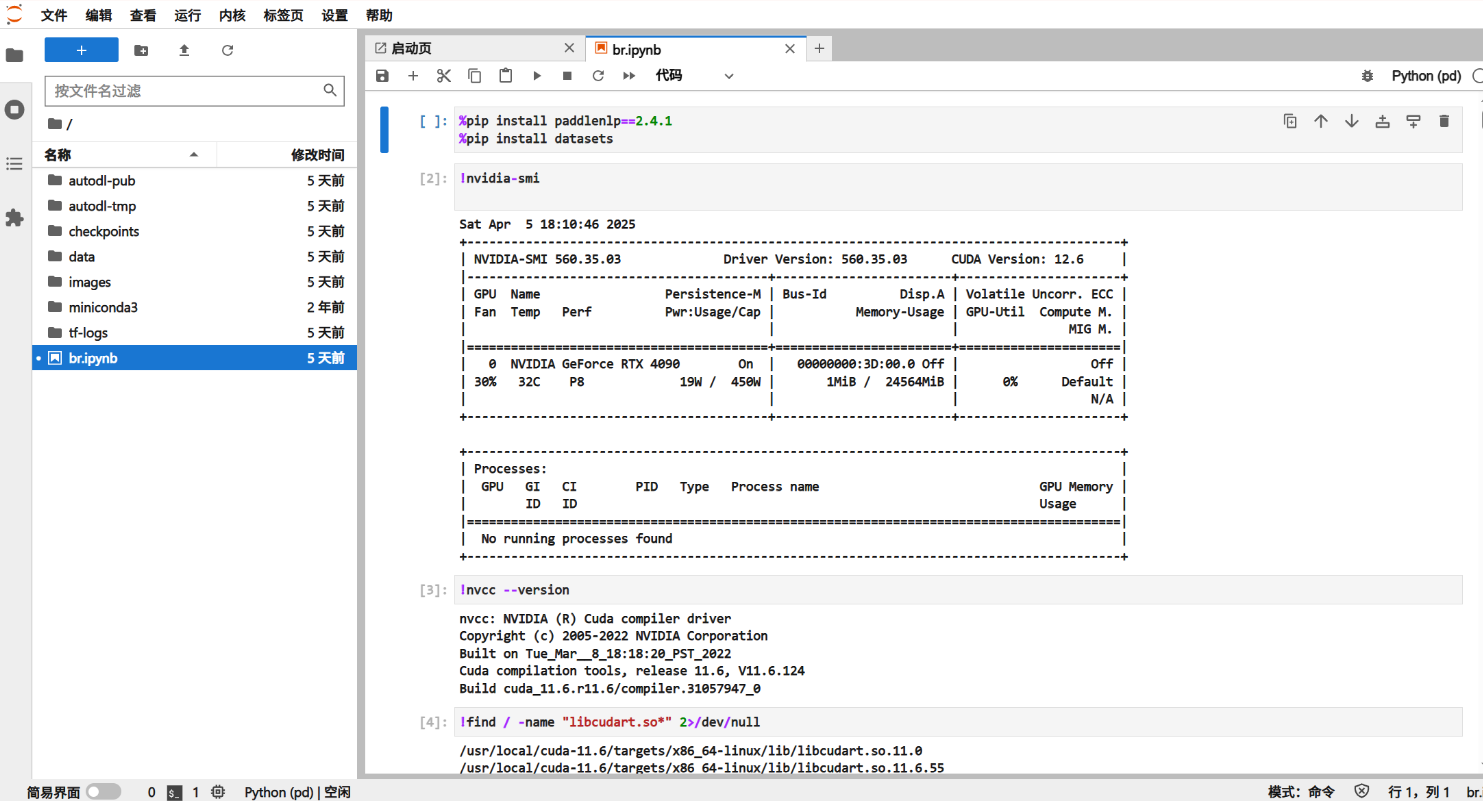This screenshot has height=801, width=1483.
Task: Open the 内核 menu
Action: (232, 16)
